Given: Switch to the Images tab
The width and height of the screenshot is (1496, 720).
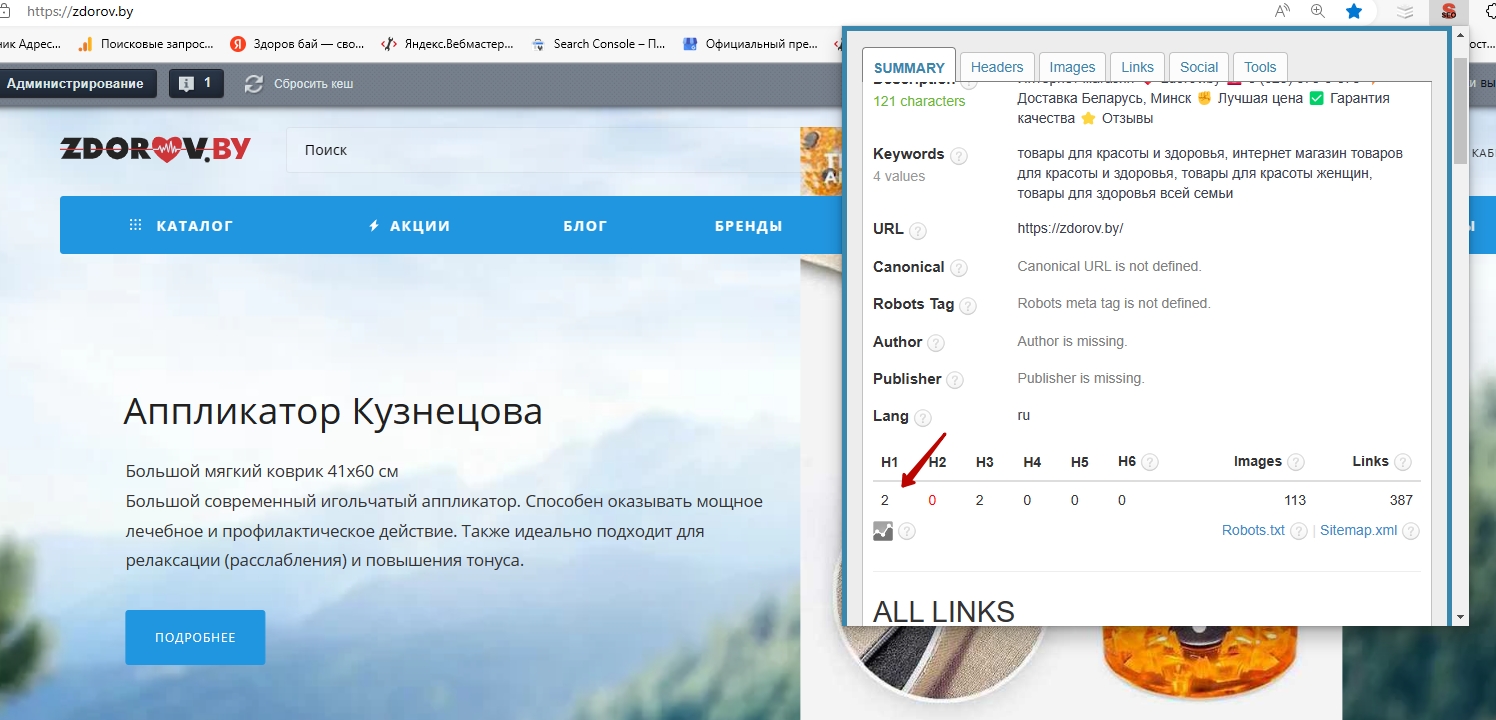Looking at the screenshot, I should pos(1072,67).
